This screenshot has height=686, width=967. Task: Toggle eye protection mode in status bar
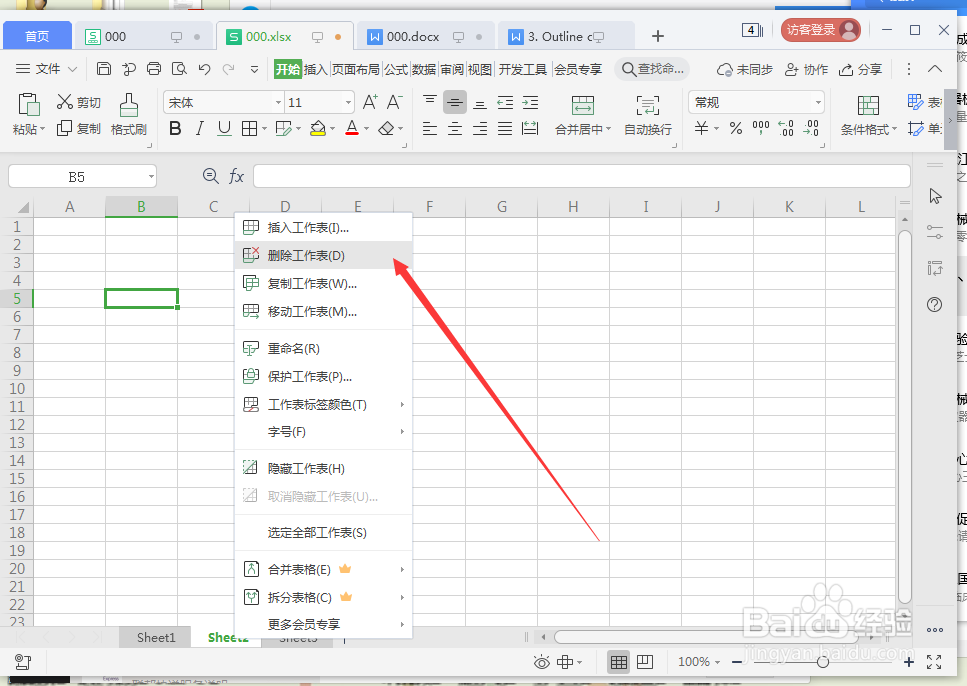(x=541, y=661)
